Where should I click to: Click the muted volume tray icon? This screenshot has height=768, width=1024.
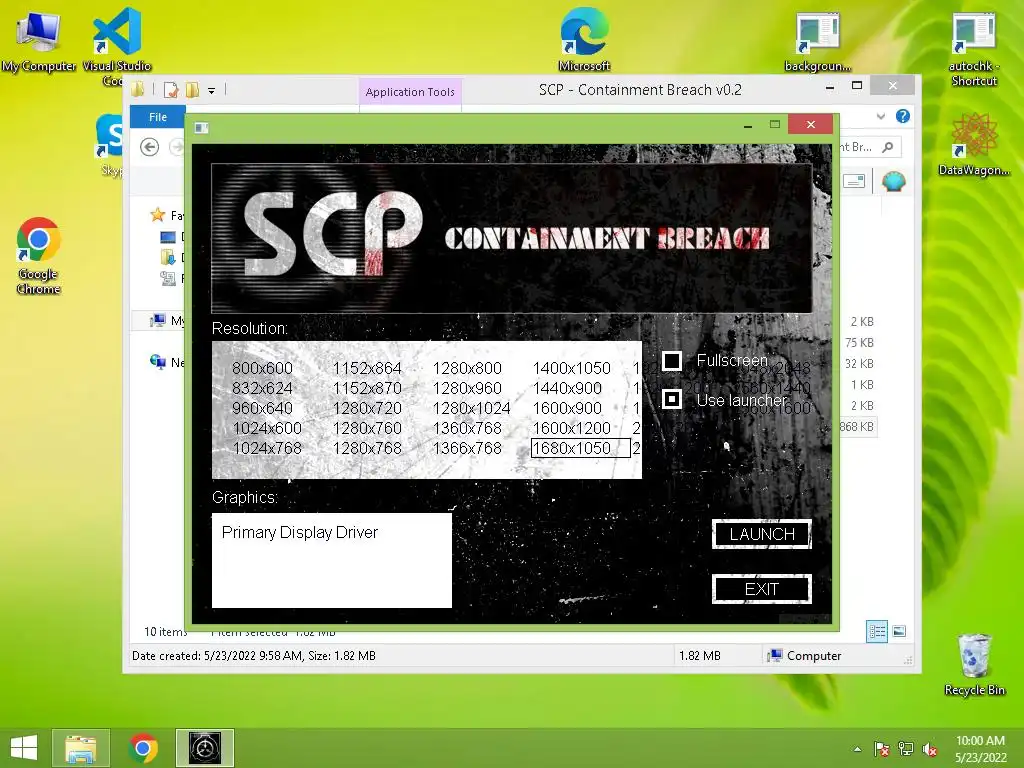(930, 749)
